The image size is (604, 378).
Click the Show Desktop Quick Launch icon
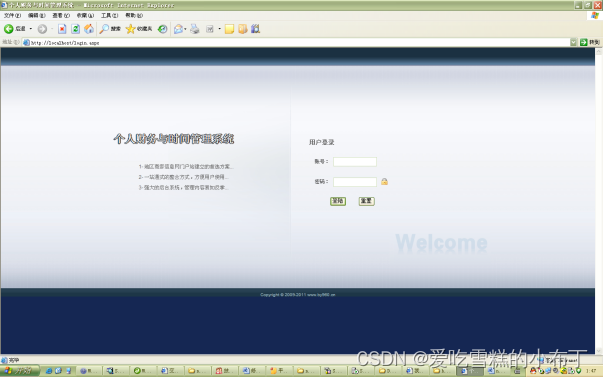[69, 371]
